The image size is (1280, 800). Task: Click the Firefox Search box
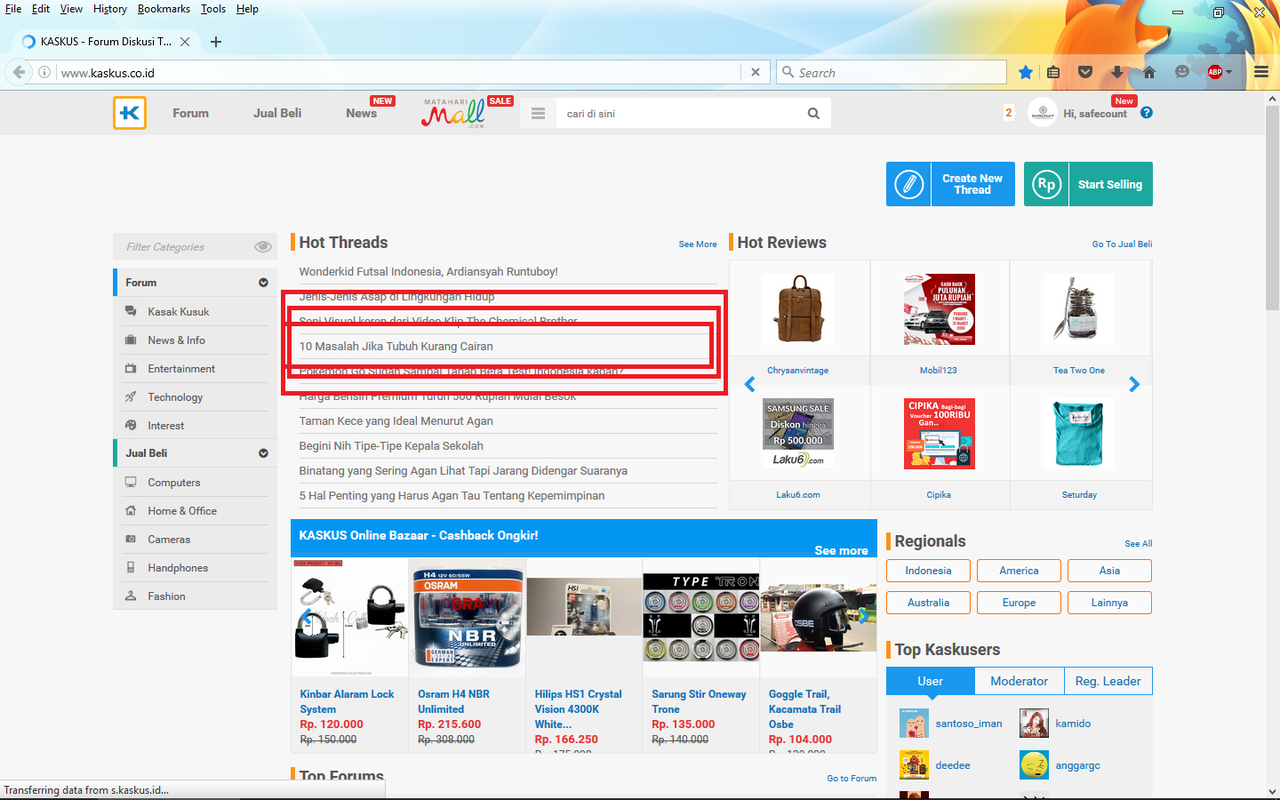tap(891, 72)
